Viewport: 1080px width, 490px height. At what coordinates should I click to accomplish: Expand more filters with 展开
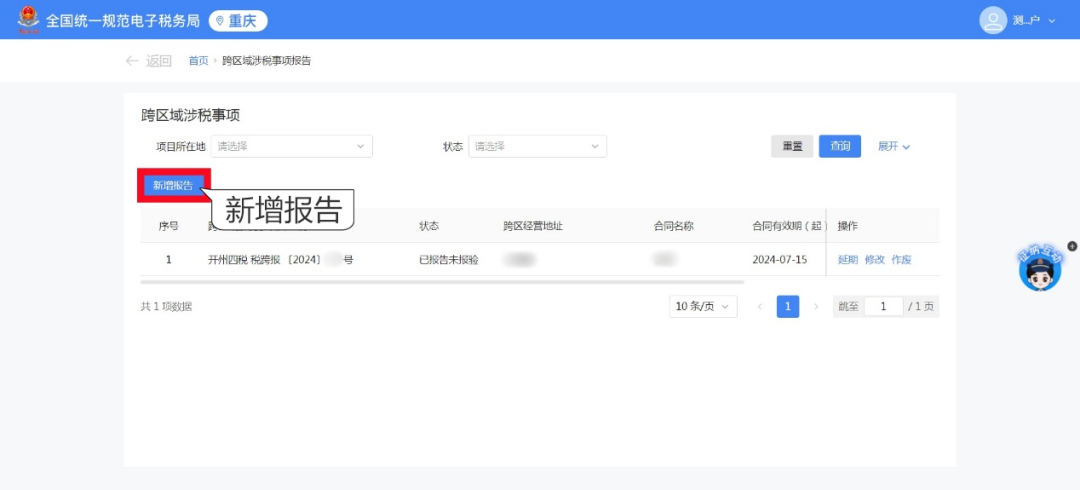pyautogui.click(x=894, y=146)
